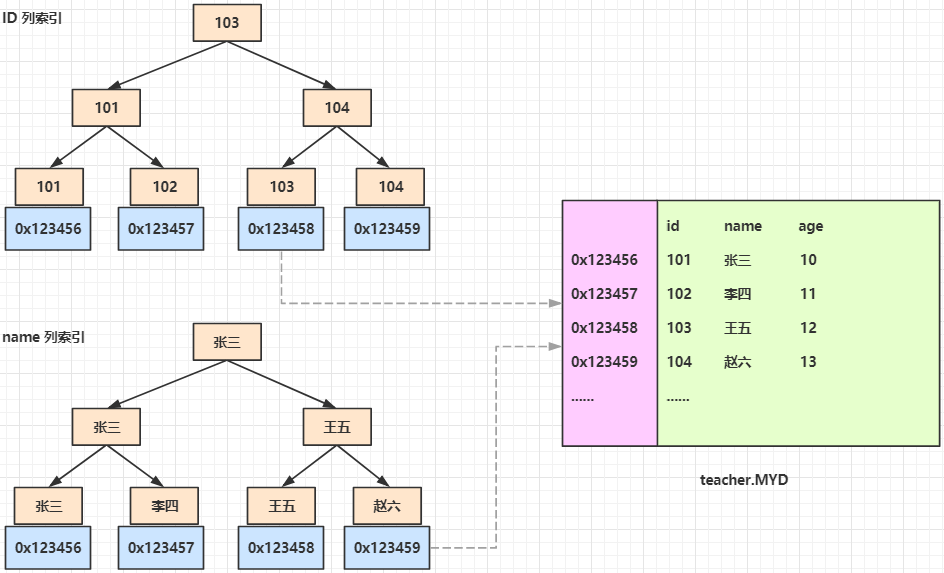Select blue 0x123458 box under ID leaf 103

click(281, 229)
